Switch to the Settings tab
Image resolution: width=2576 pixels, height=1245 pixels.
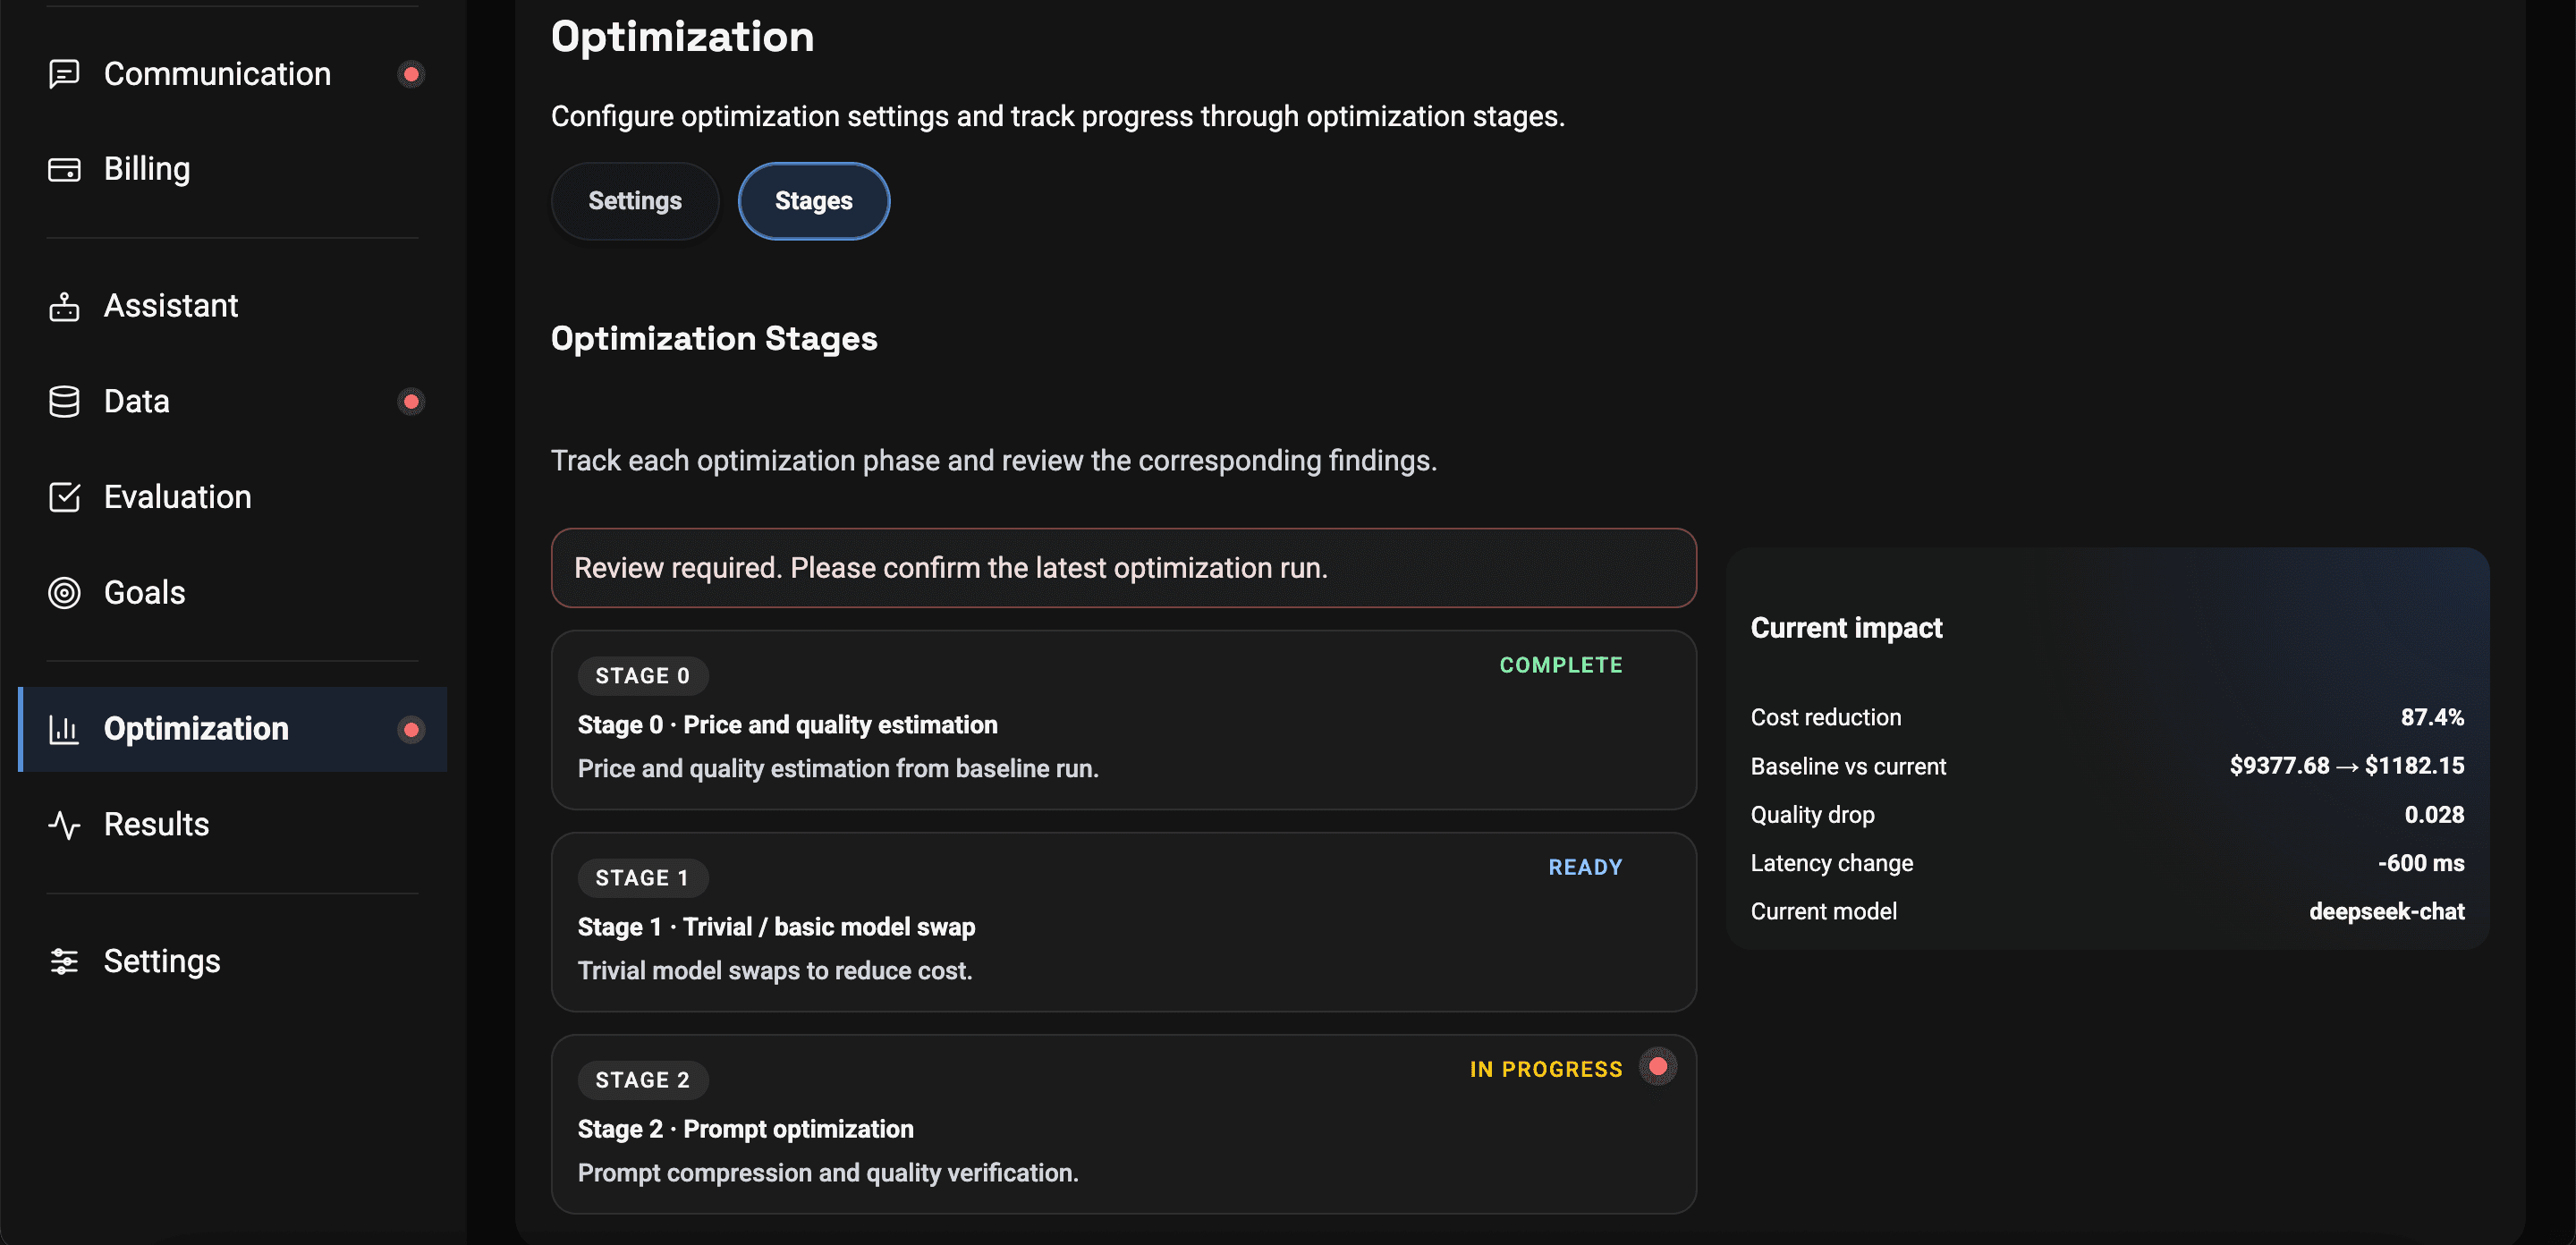pyautogui.click(x=634, y=200)
